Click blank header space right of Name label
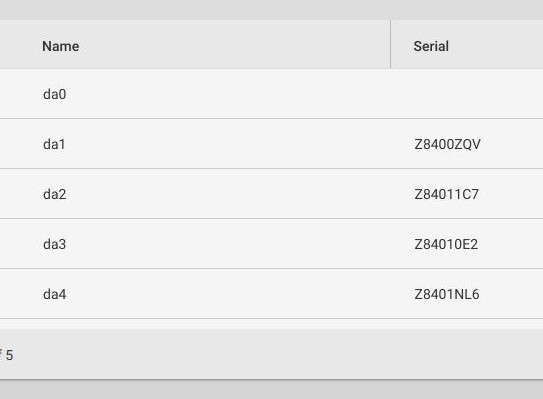This screenshot has height=399, width=543. click(x=235, y=46)
